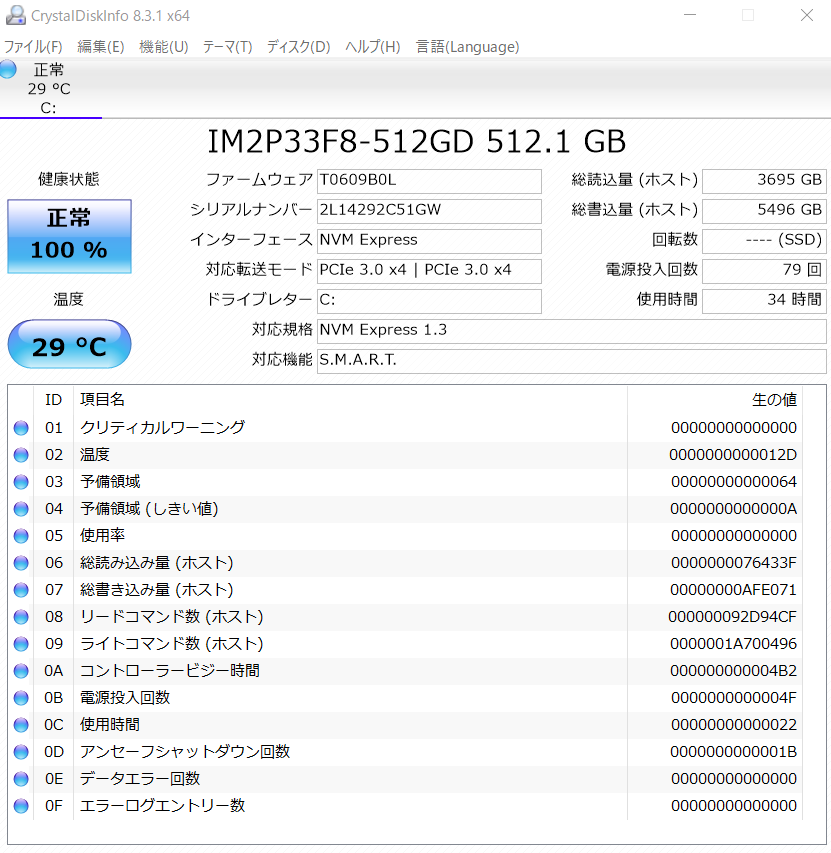831x853 pixels.
Task: Click status dot for リードコマンド数 row
Action: pos(21,617)
